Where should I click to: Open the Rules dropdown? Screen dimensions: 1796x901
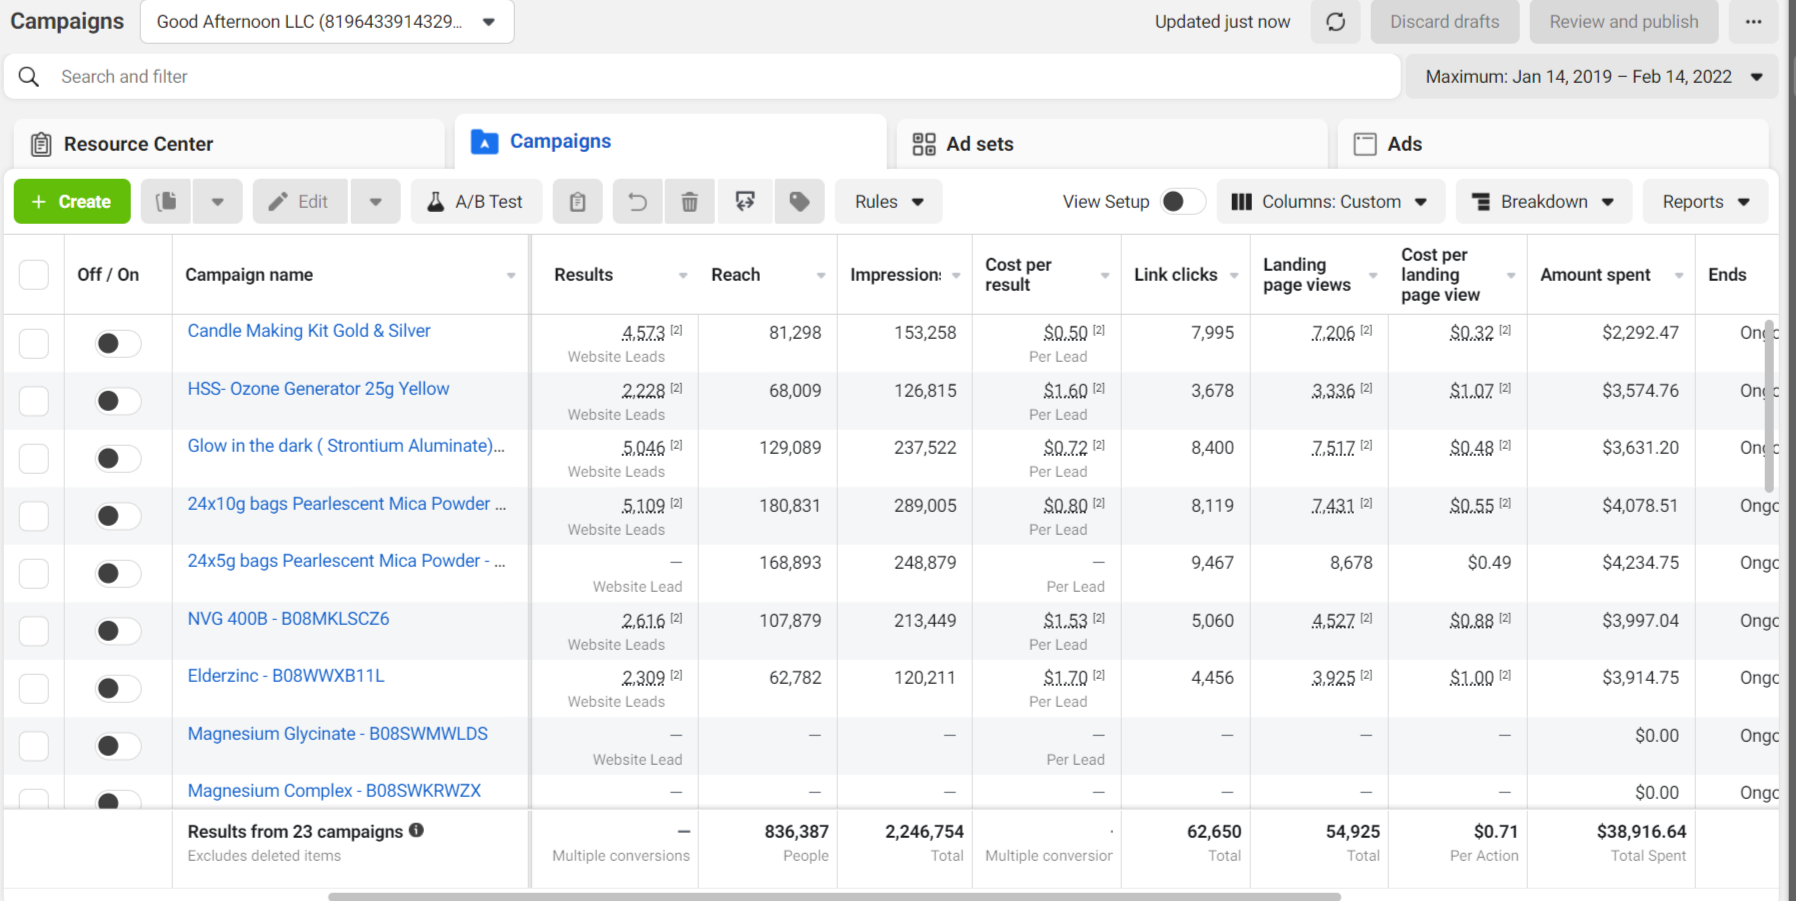click(888, 202)
